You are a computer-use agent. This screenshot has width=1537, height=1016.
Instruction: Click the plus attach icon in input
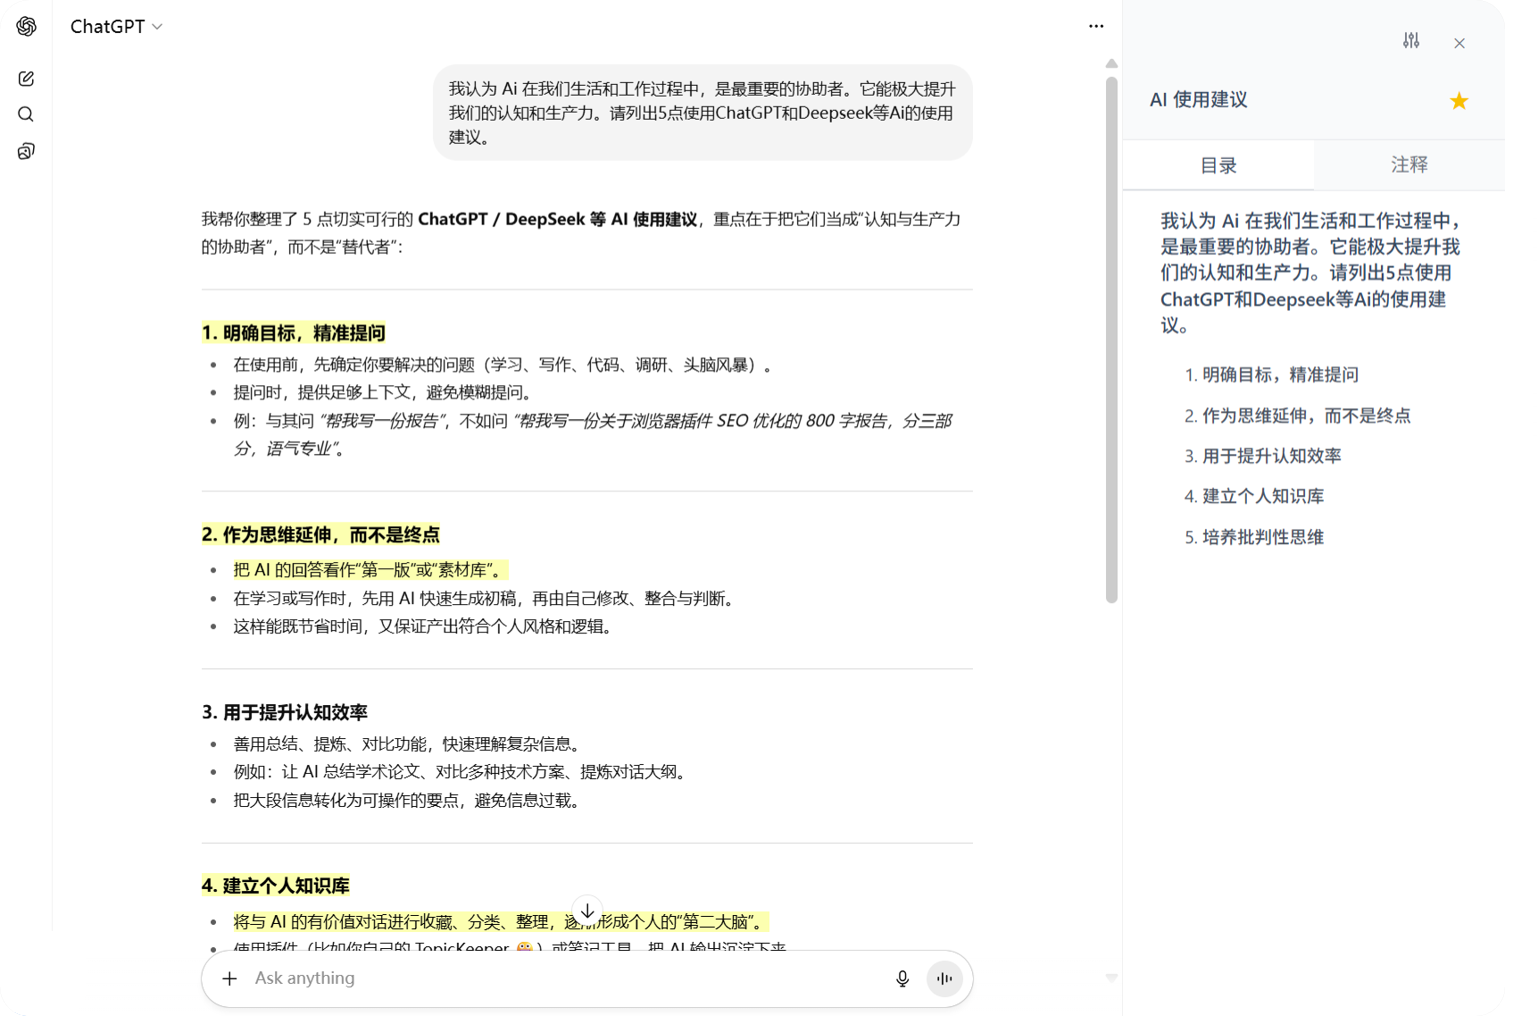229,978
